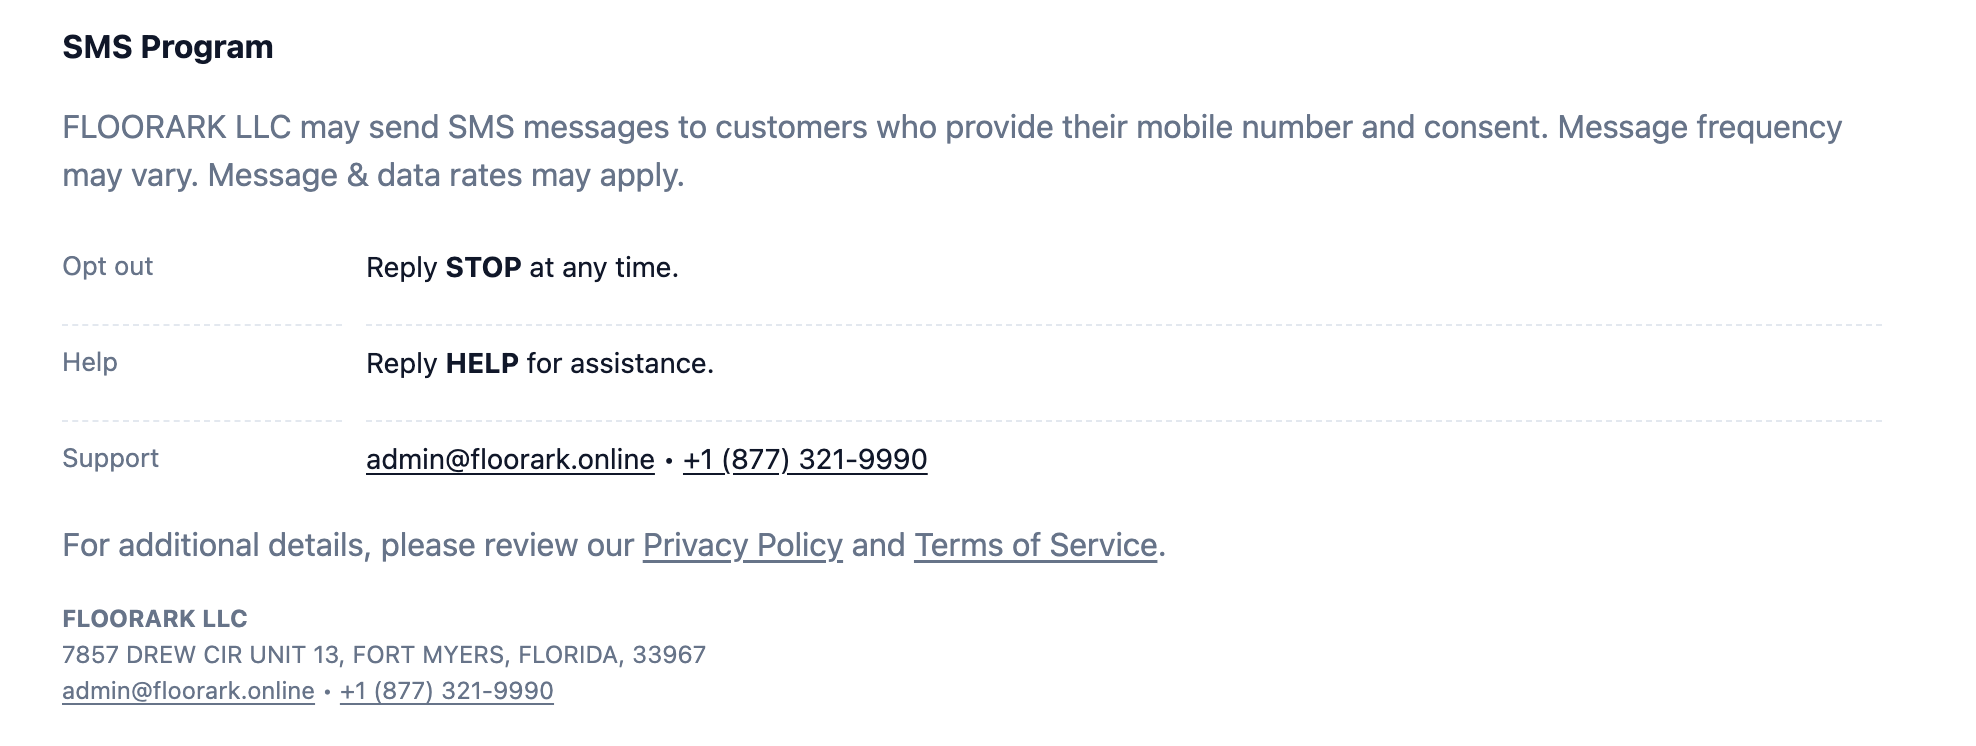Click the text "For additional details"
The width and height of the screenshot is (1976, 746).
click(x=215, y=545)
